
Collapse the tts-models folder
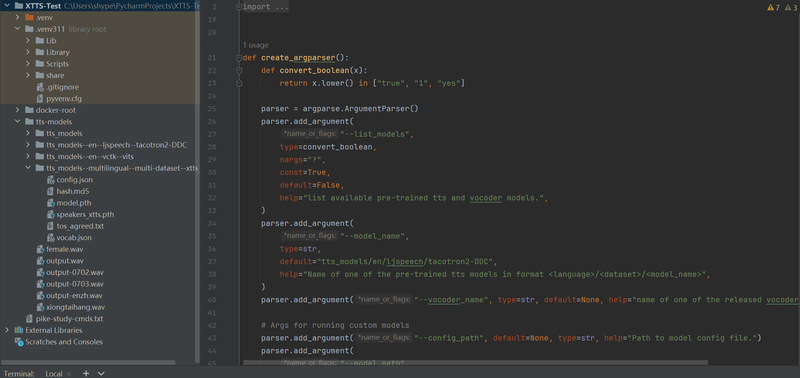[x=17, y=122]
